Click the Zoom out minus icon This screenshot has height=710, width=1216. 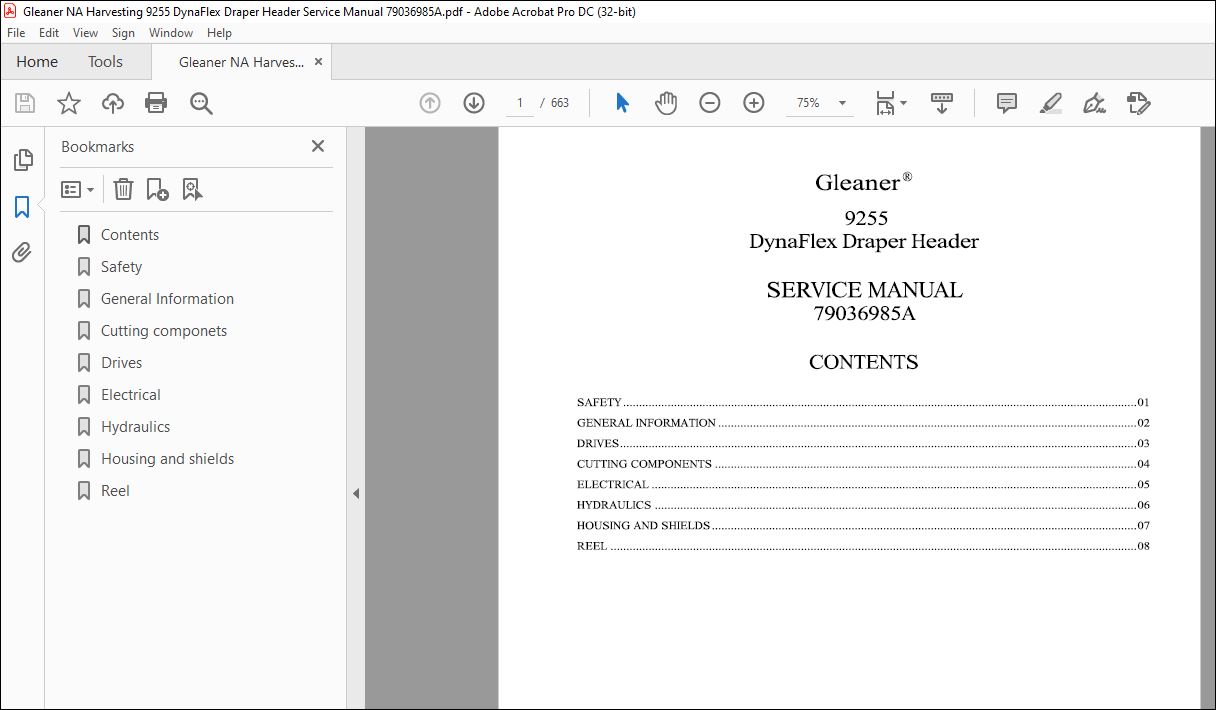[x=710, y=103]
